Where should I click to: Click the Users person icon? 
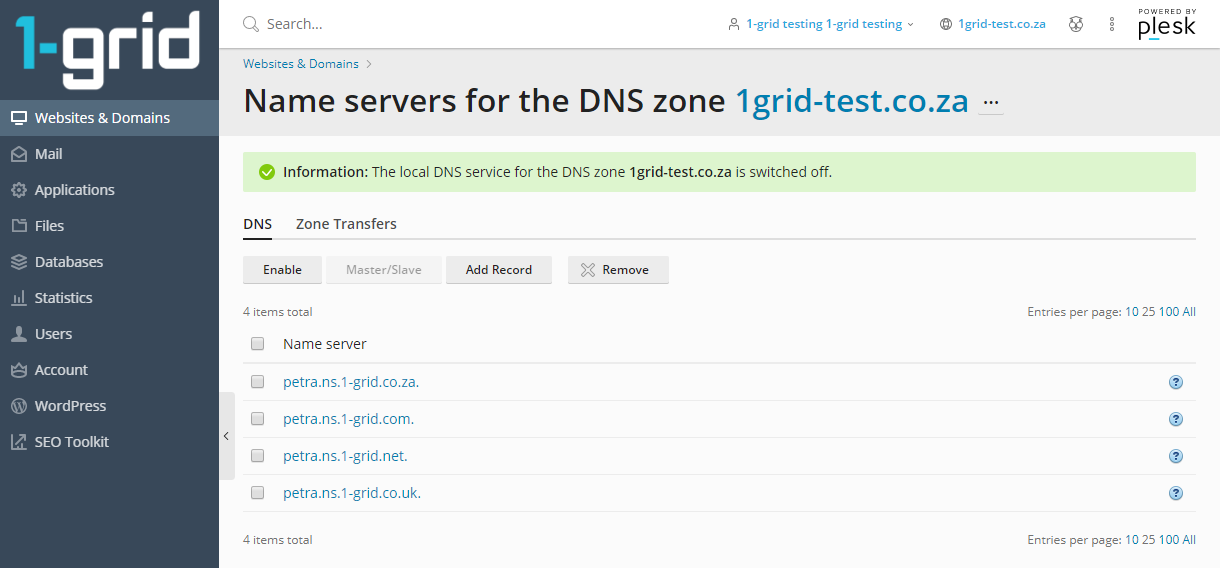pos(18,334)
